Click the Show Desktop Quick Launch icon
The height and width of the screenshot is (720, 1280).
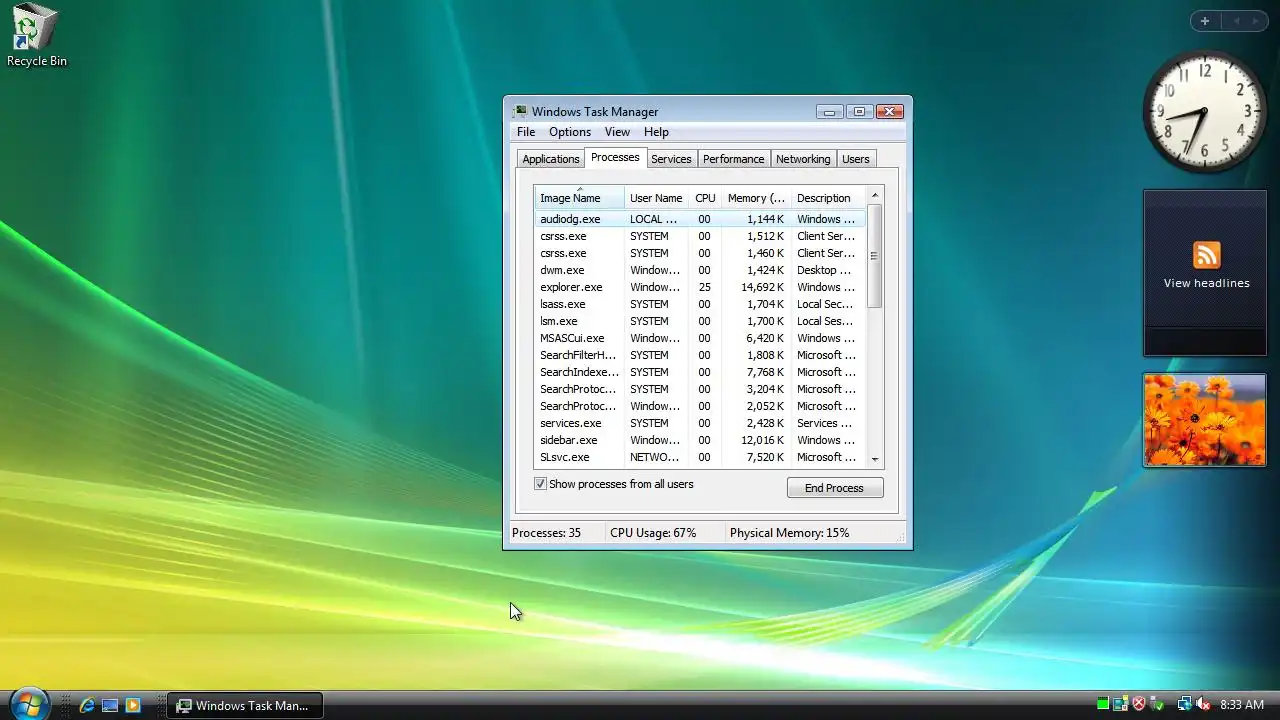point(110,705)
